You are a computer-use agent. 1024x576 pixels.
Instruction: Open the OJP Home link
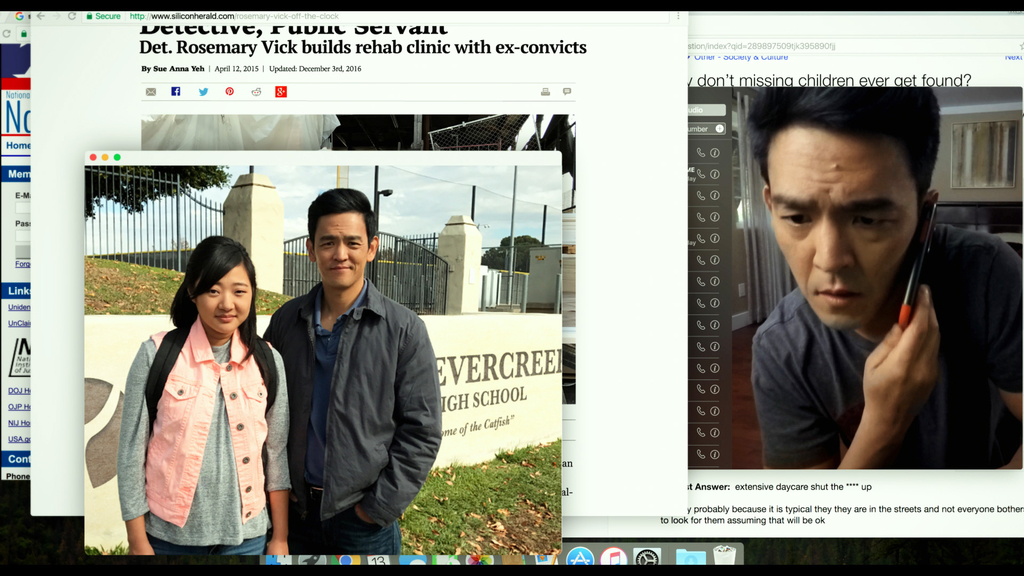pos(19,407)
